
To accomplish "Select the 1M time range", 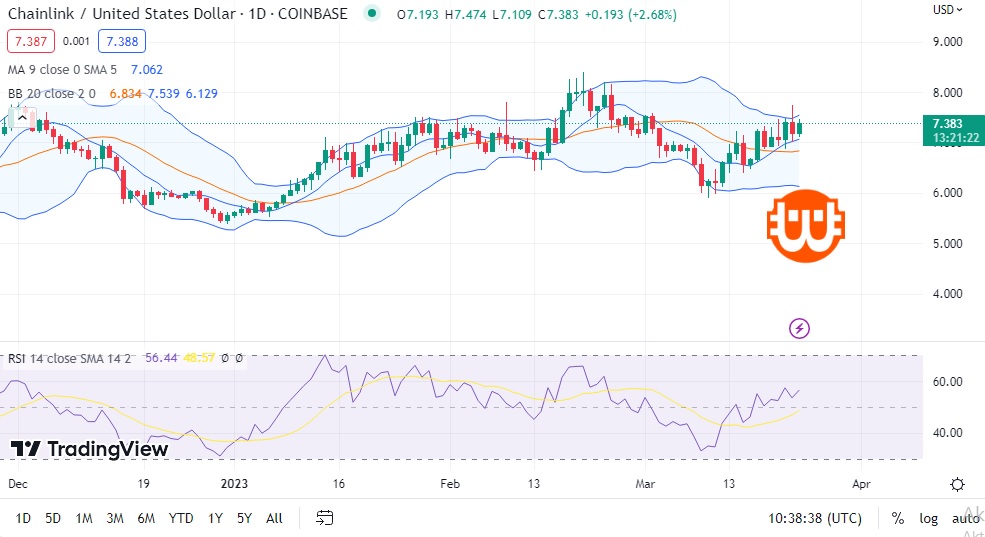I will pos(84,518).
